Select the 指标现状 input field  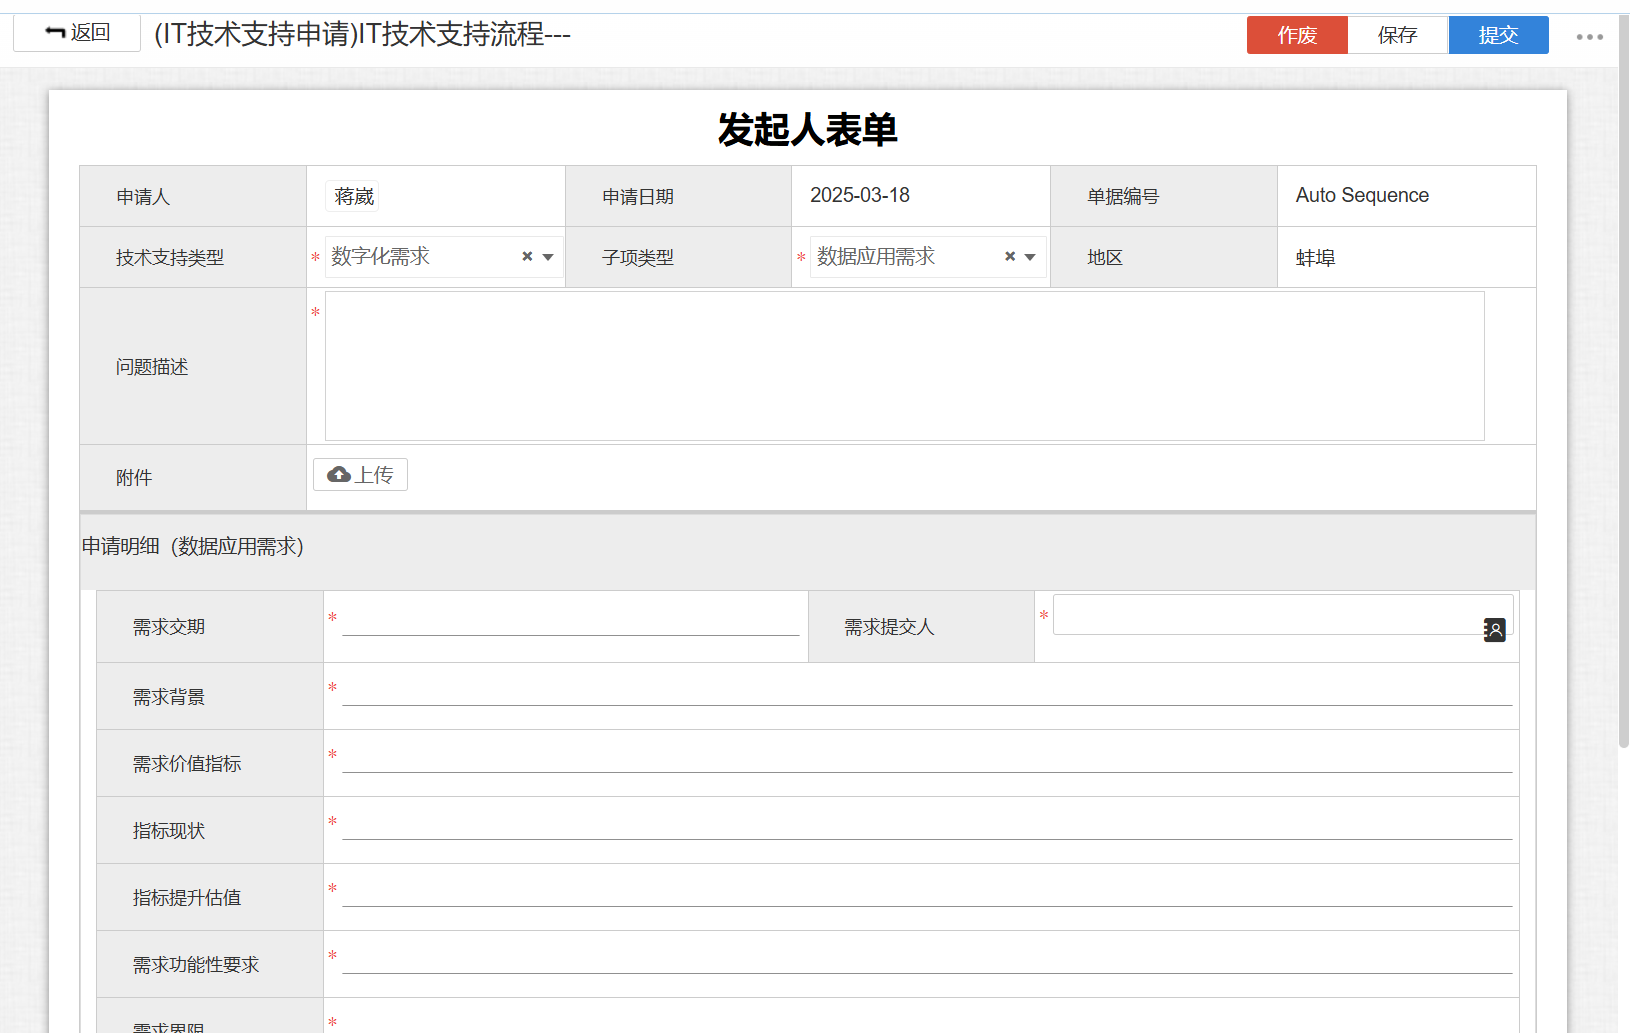926,826
